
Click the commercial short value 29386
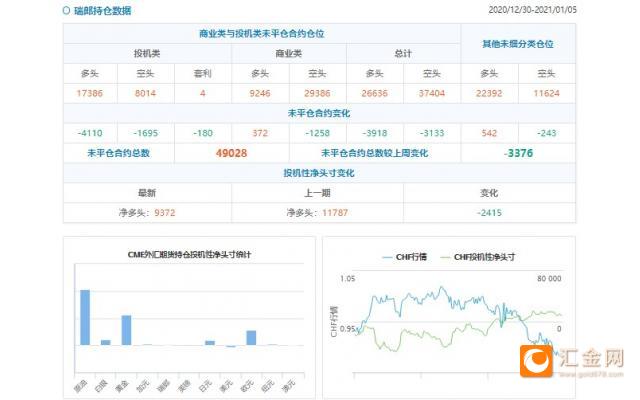(317, 93)
